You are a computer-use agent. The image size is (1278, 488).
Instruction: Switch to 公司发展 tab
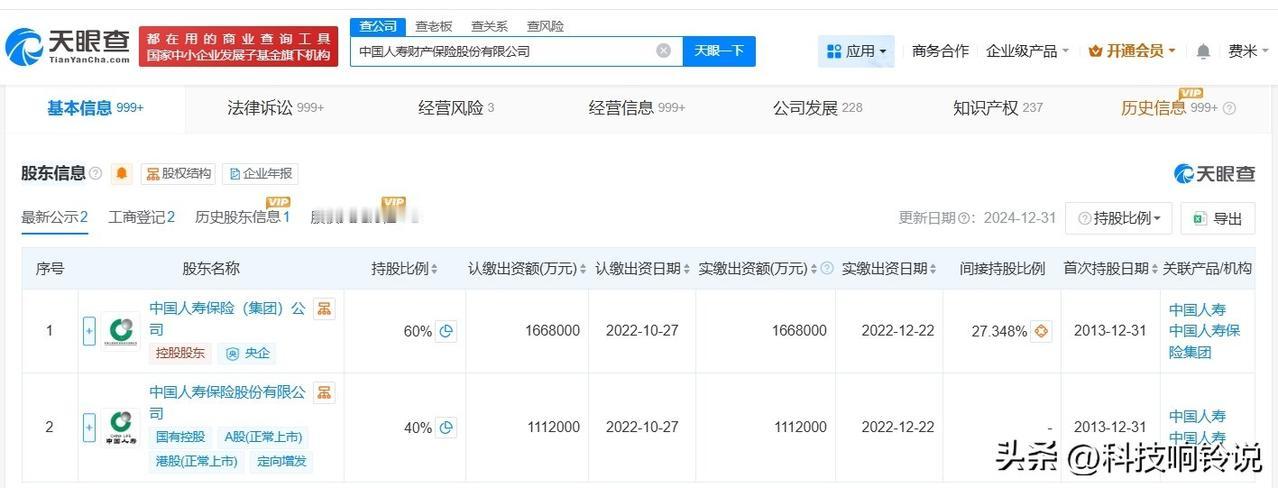pyautogui.click(x=817, y=108)
